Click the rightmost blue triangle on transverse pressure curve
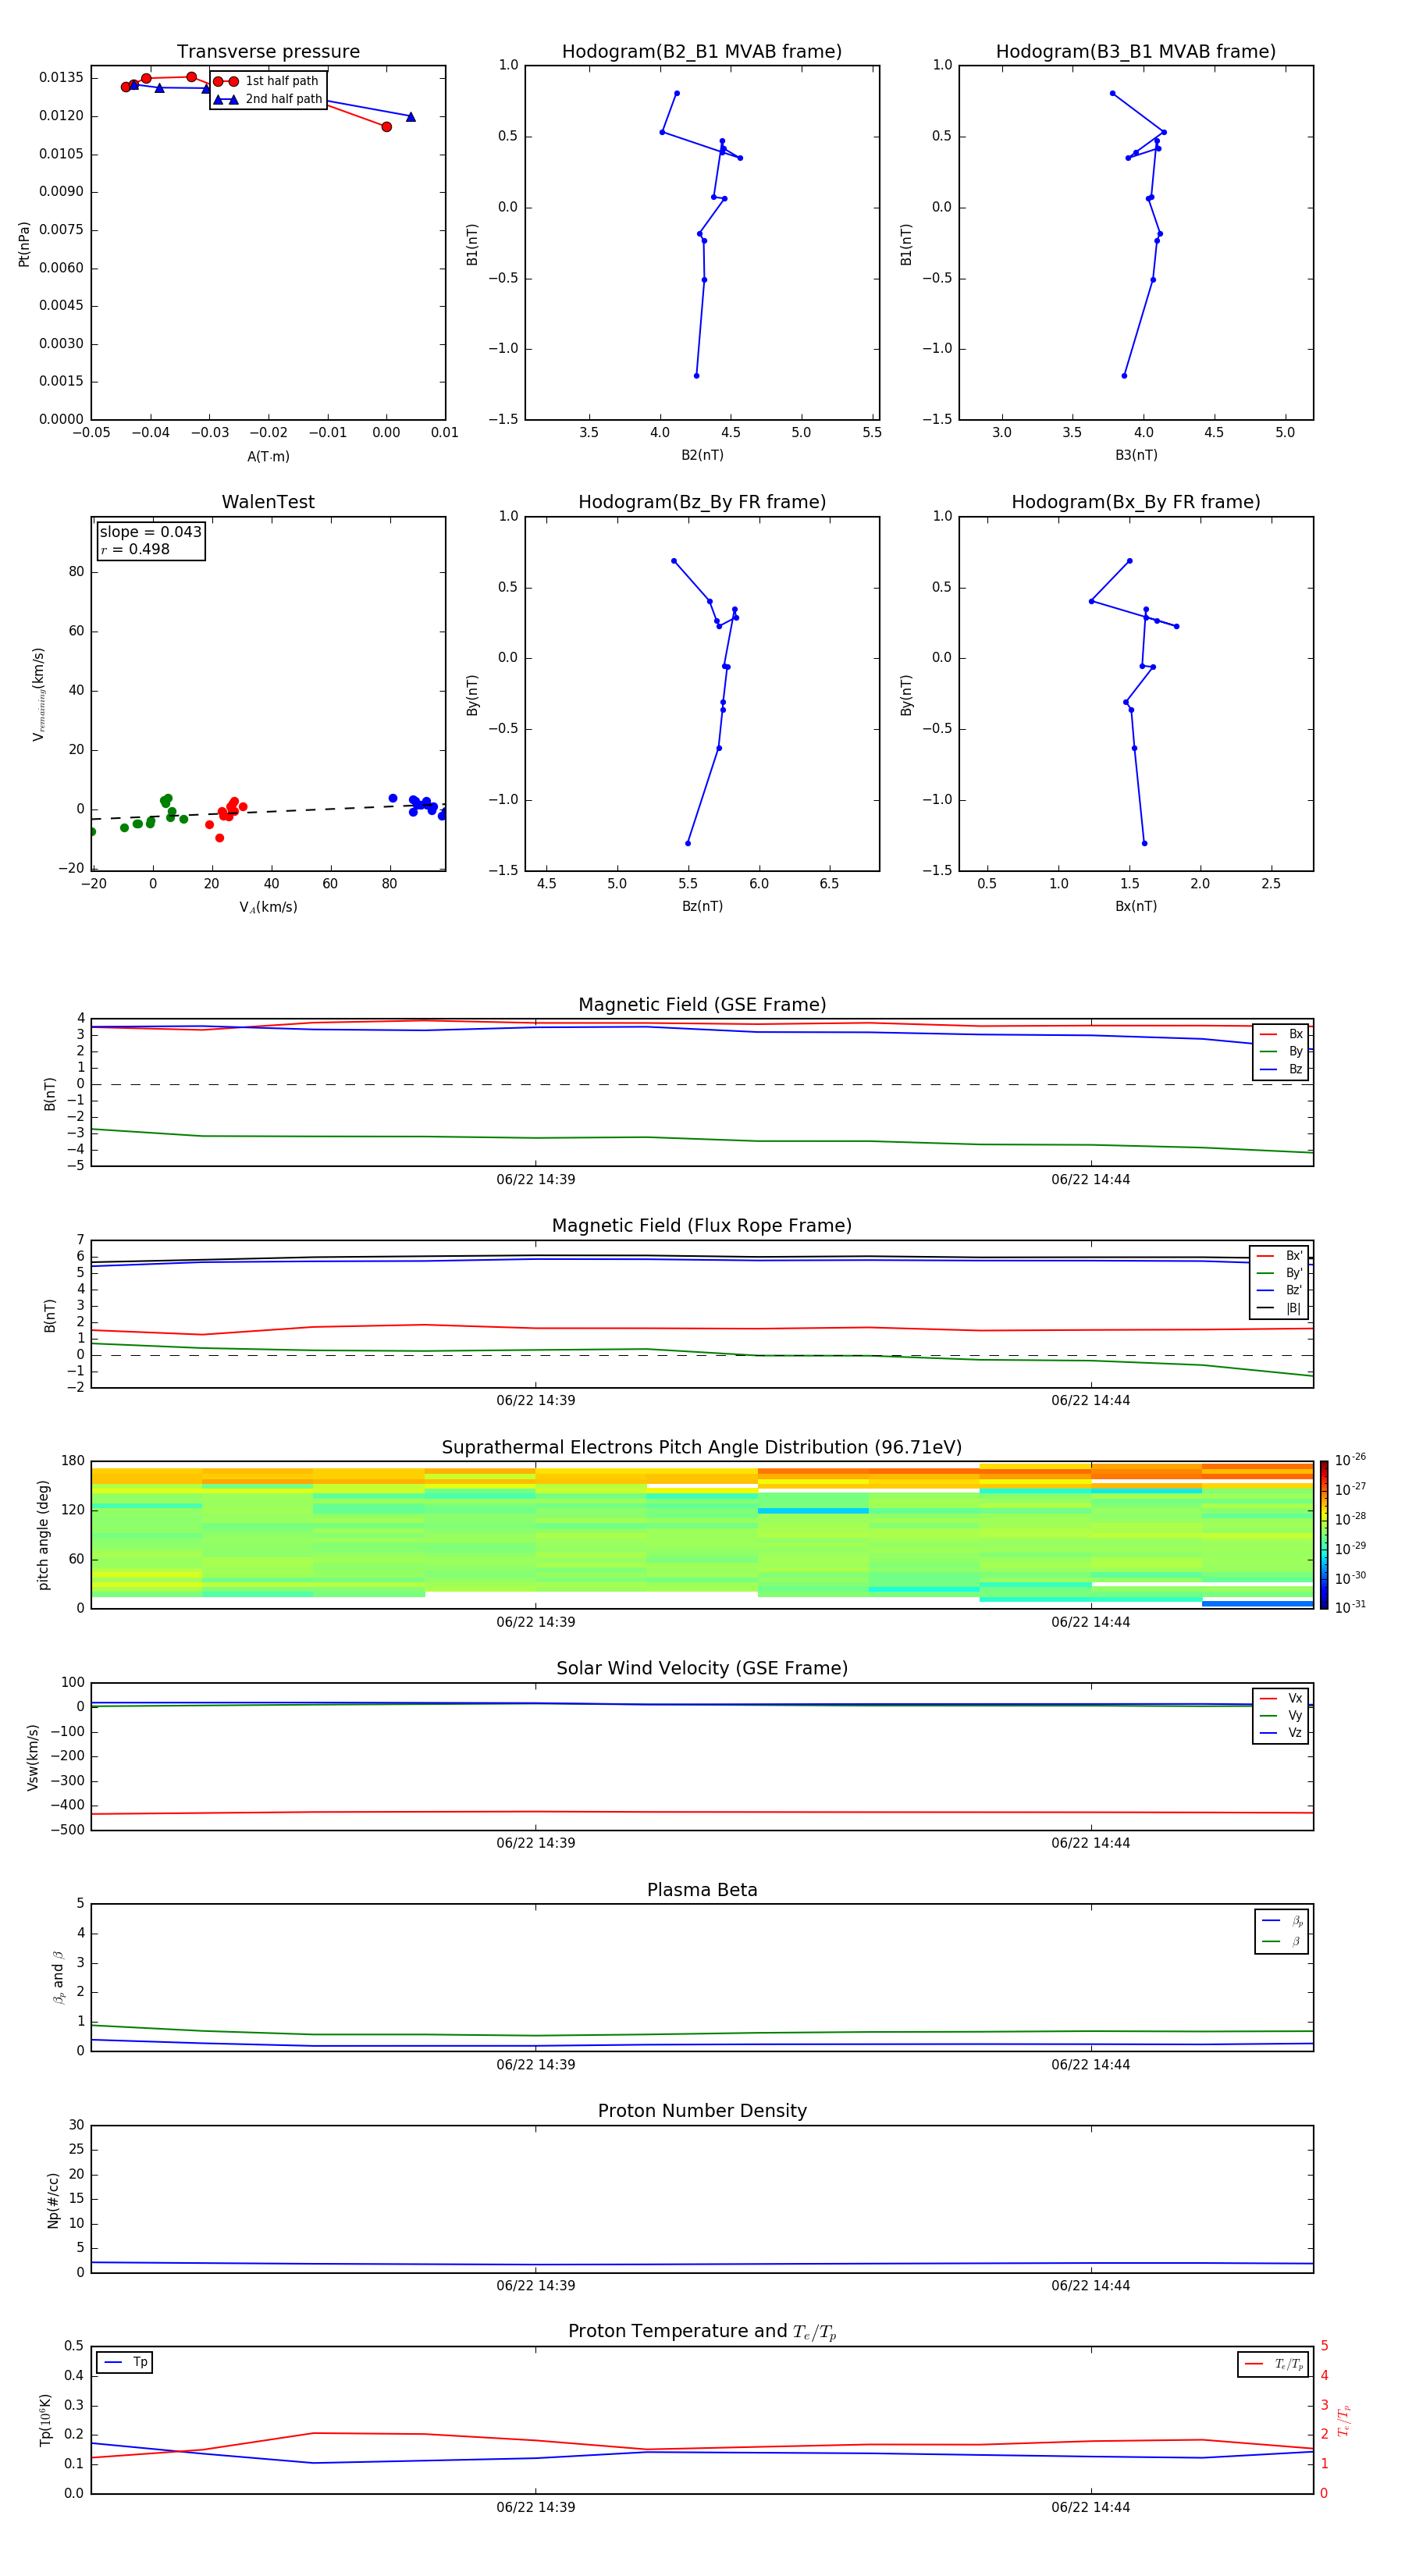The height and width of the screenshot is (2576, 1405). click(411, 117)
